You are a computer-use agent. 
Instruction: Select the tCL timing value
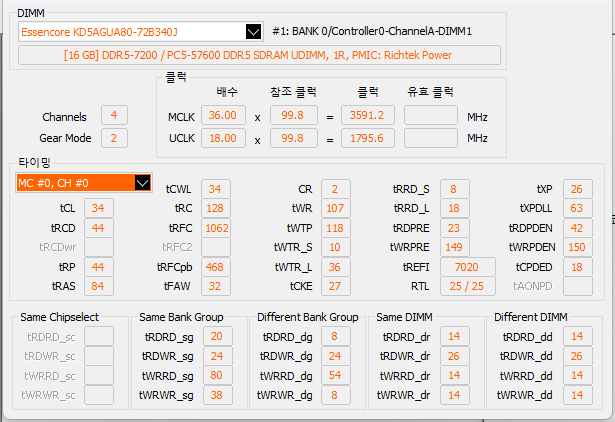pos(97,208)
